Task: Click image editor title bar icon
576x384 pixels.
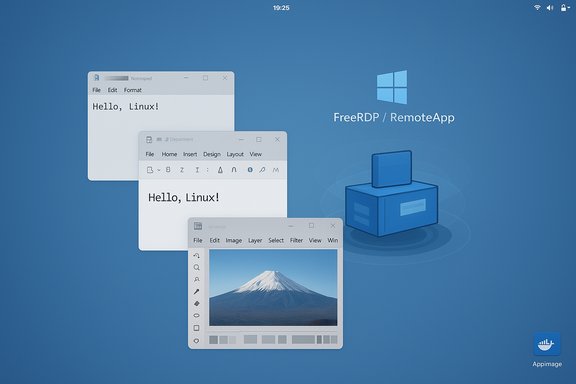Action: 198,226
